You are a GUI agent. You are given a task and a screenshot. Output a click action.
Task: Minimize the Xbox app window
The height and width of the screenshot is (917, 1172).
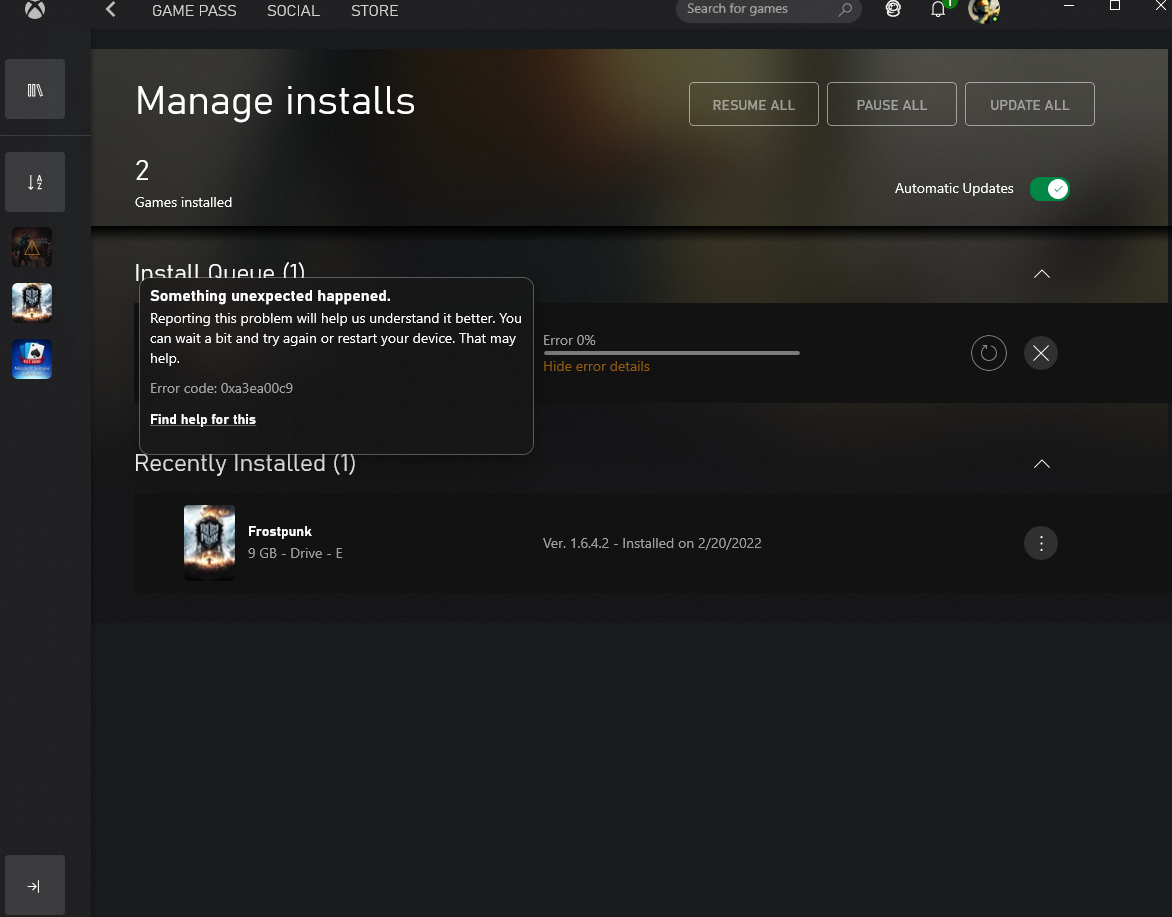(1069, 6)
